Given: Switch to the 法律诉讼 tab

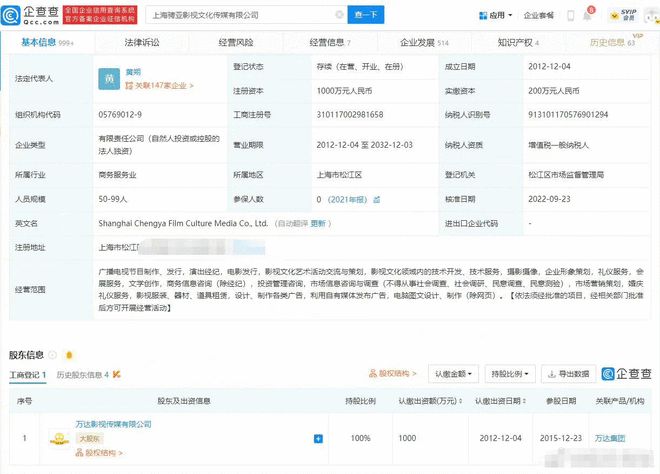Looking at the screenshot, I should 142,43.
